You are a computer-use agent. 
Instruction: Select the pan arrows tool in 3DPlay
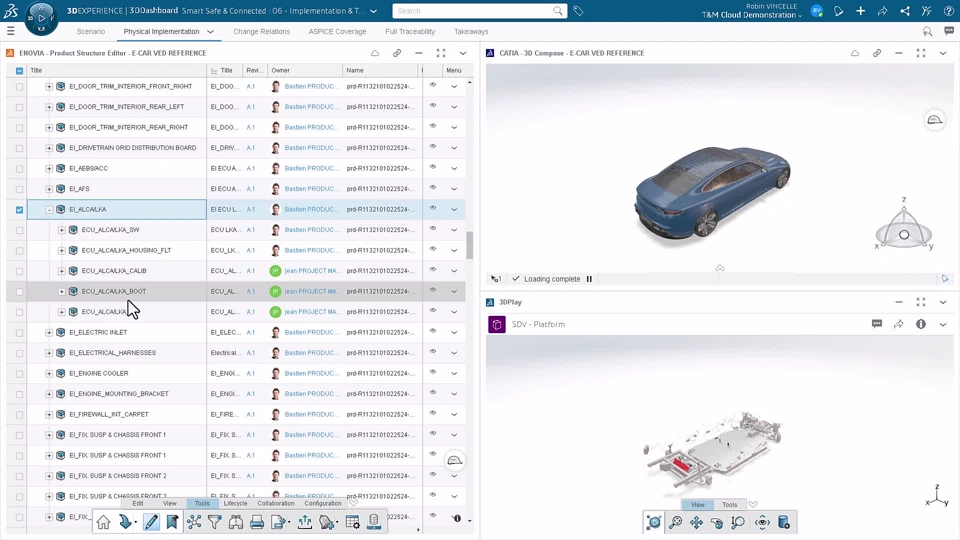[x=696, y=522]
